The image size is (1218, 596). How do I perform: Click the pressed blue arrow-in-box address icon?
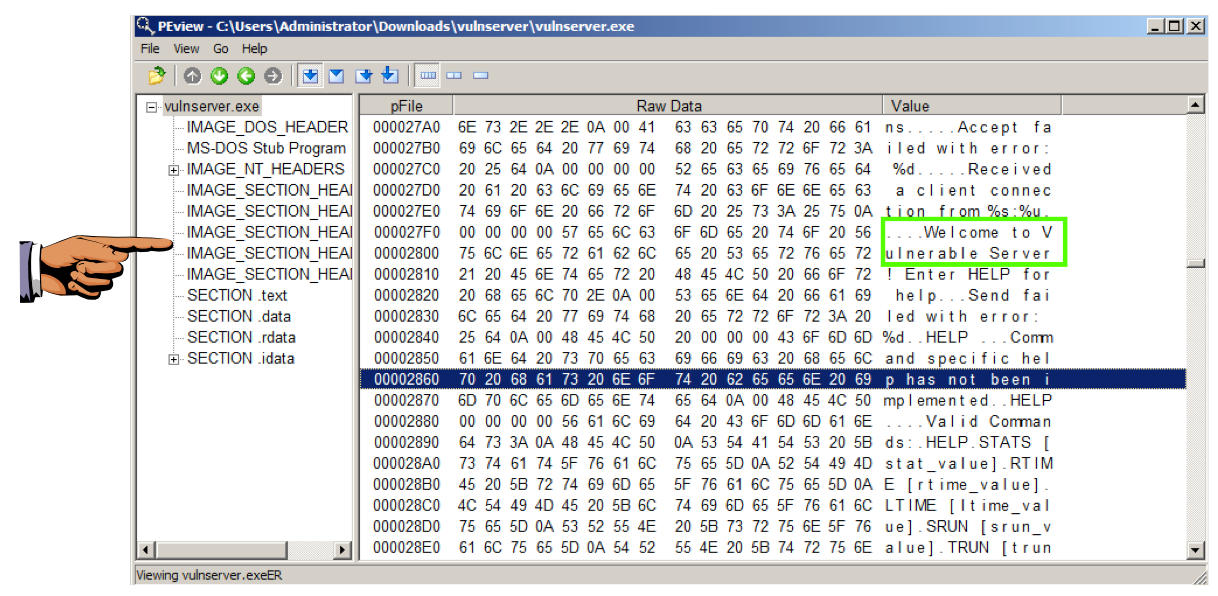310,76
